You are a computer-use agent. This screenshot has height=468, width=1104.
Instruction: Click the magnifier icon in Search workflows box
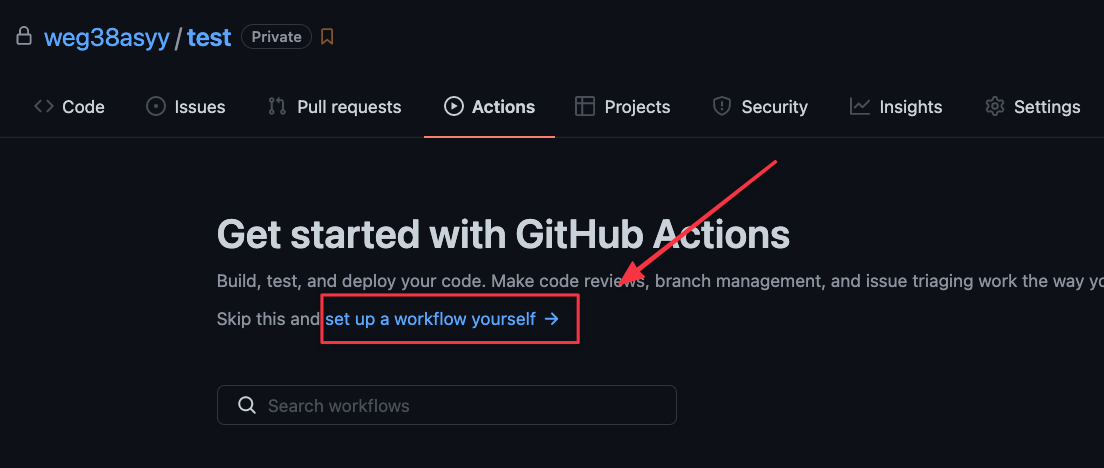[x=246, y=405]
